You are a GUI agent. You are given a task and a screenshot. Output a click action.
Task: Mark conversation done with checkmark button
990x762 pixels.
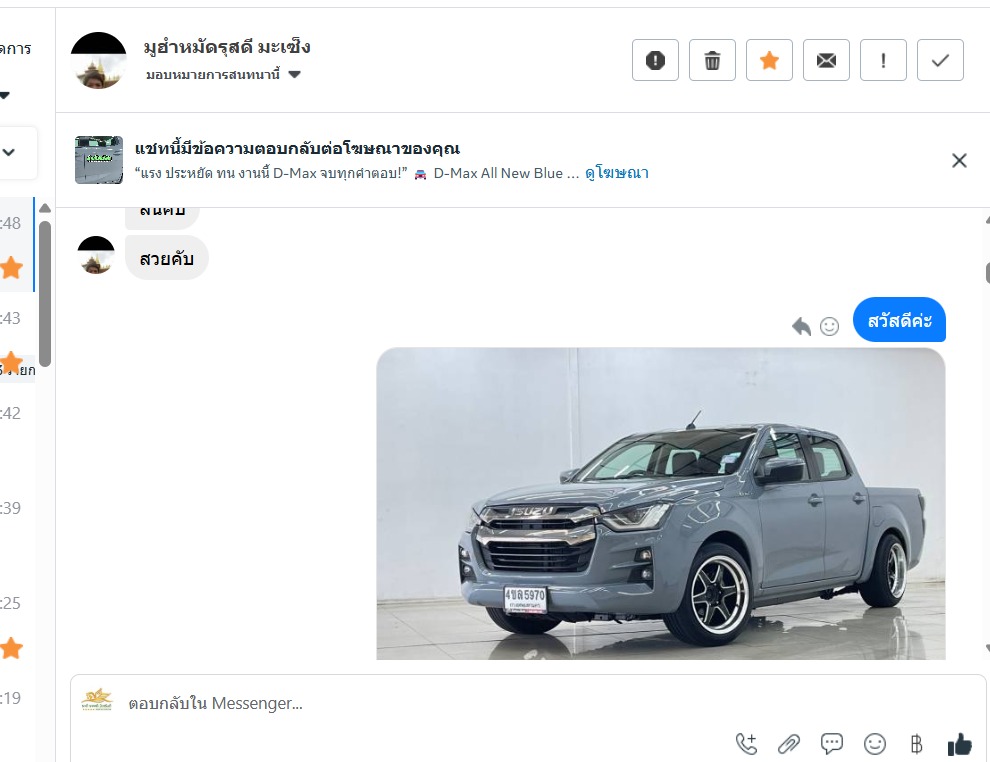940,60
